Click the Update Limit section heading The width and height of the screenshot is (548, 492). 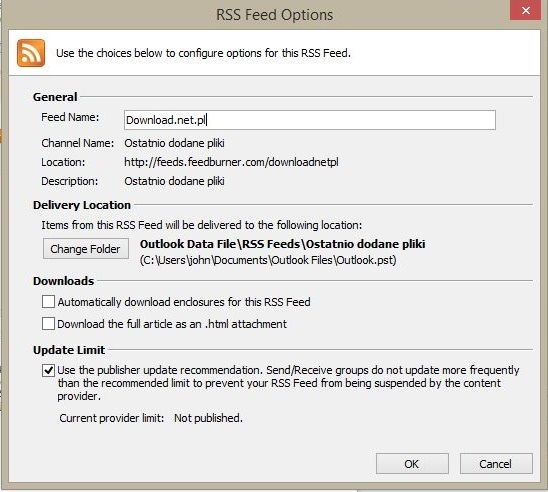(x=69, y=350)
